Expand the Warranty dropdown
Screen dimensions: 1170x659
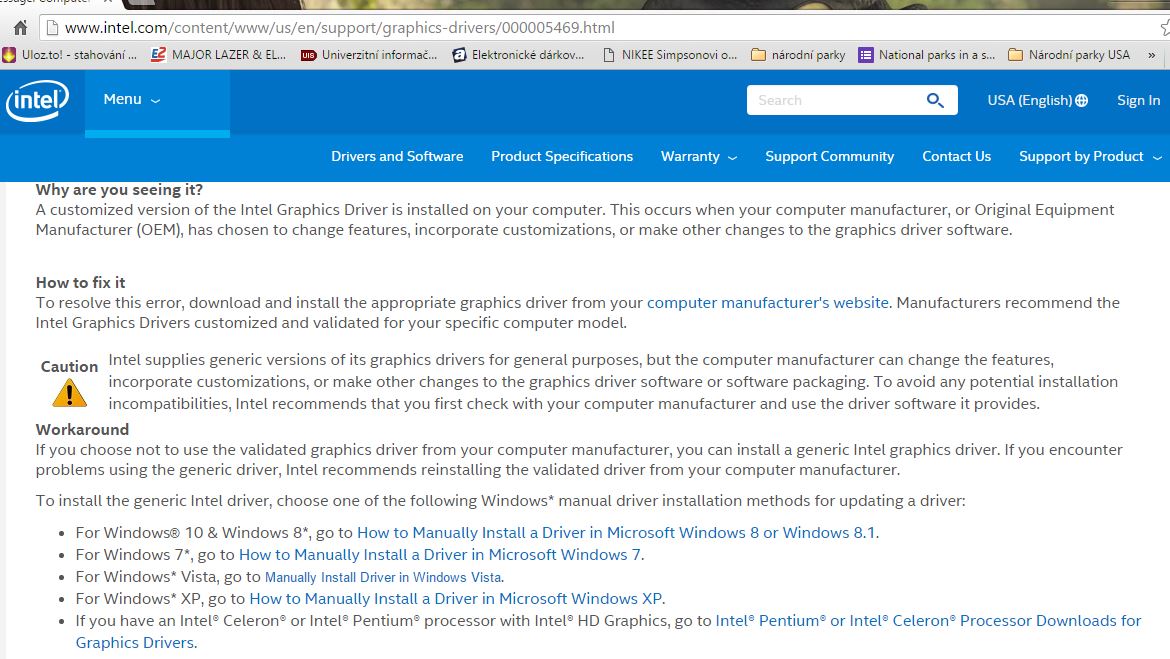pos(698,157)
